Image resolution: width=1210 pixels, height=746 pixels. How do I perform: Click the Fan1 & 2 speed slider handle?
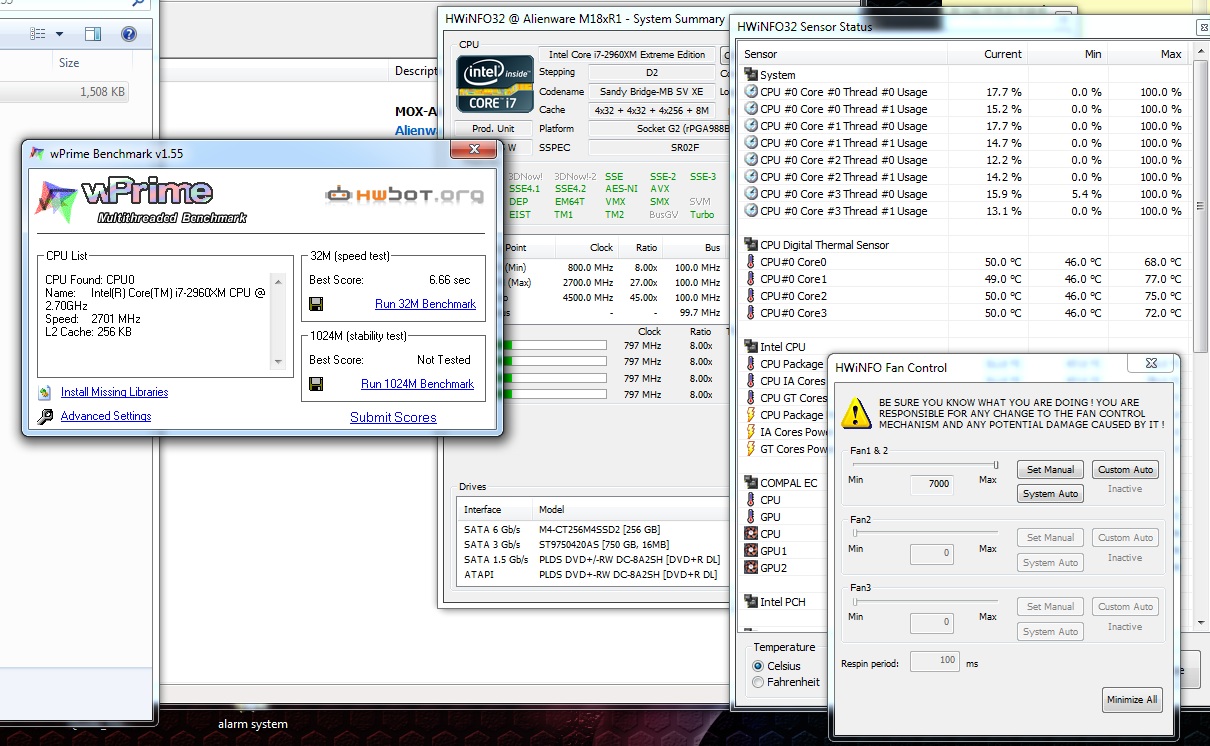pos(996,465)
